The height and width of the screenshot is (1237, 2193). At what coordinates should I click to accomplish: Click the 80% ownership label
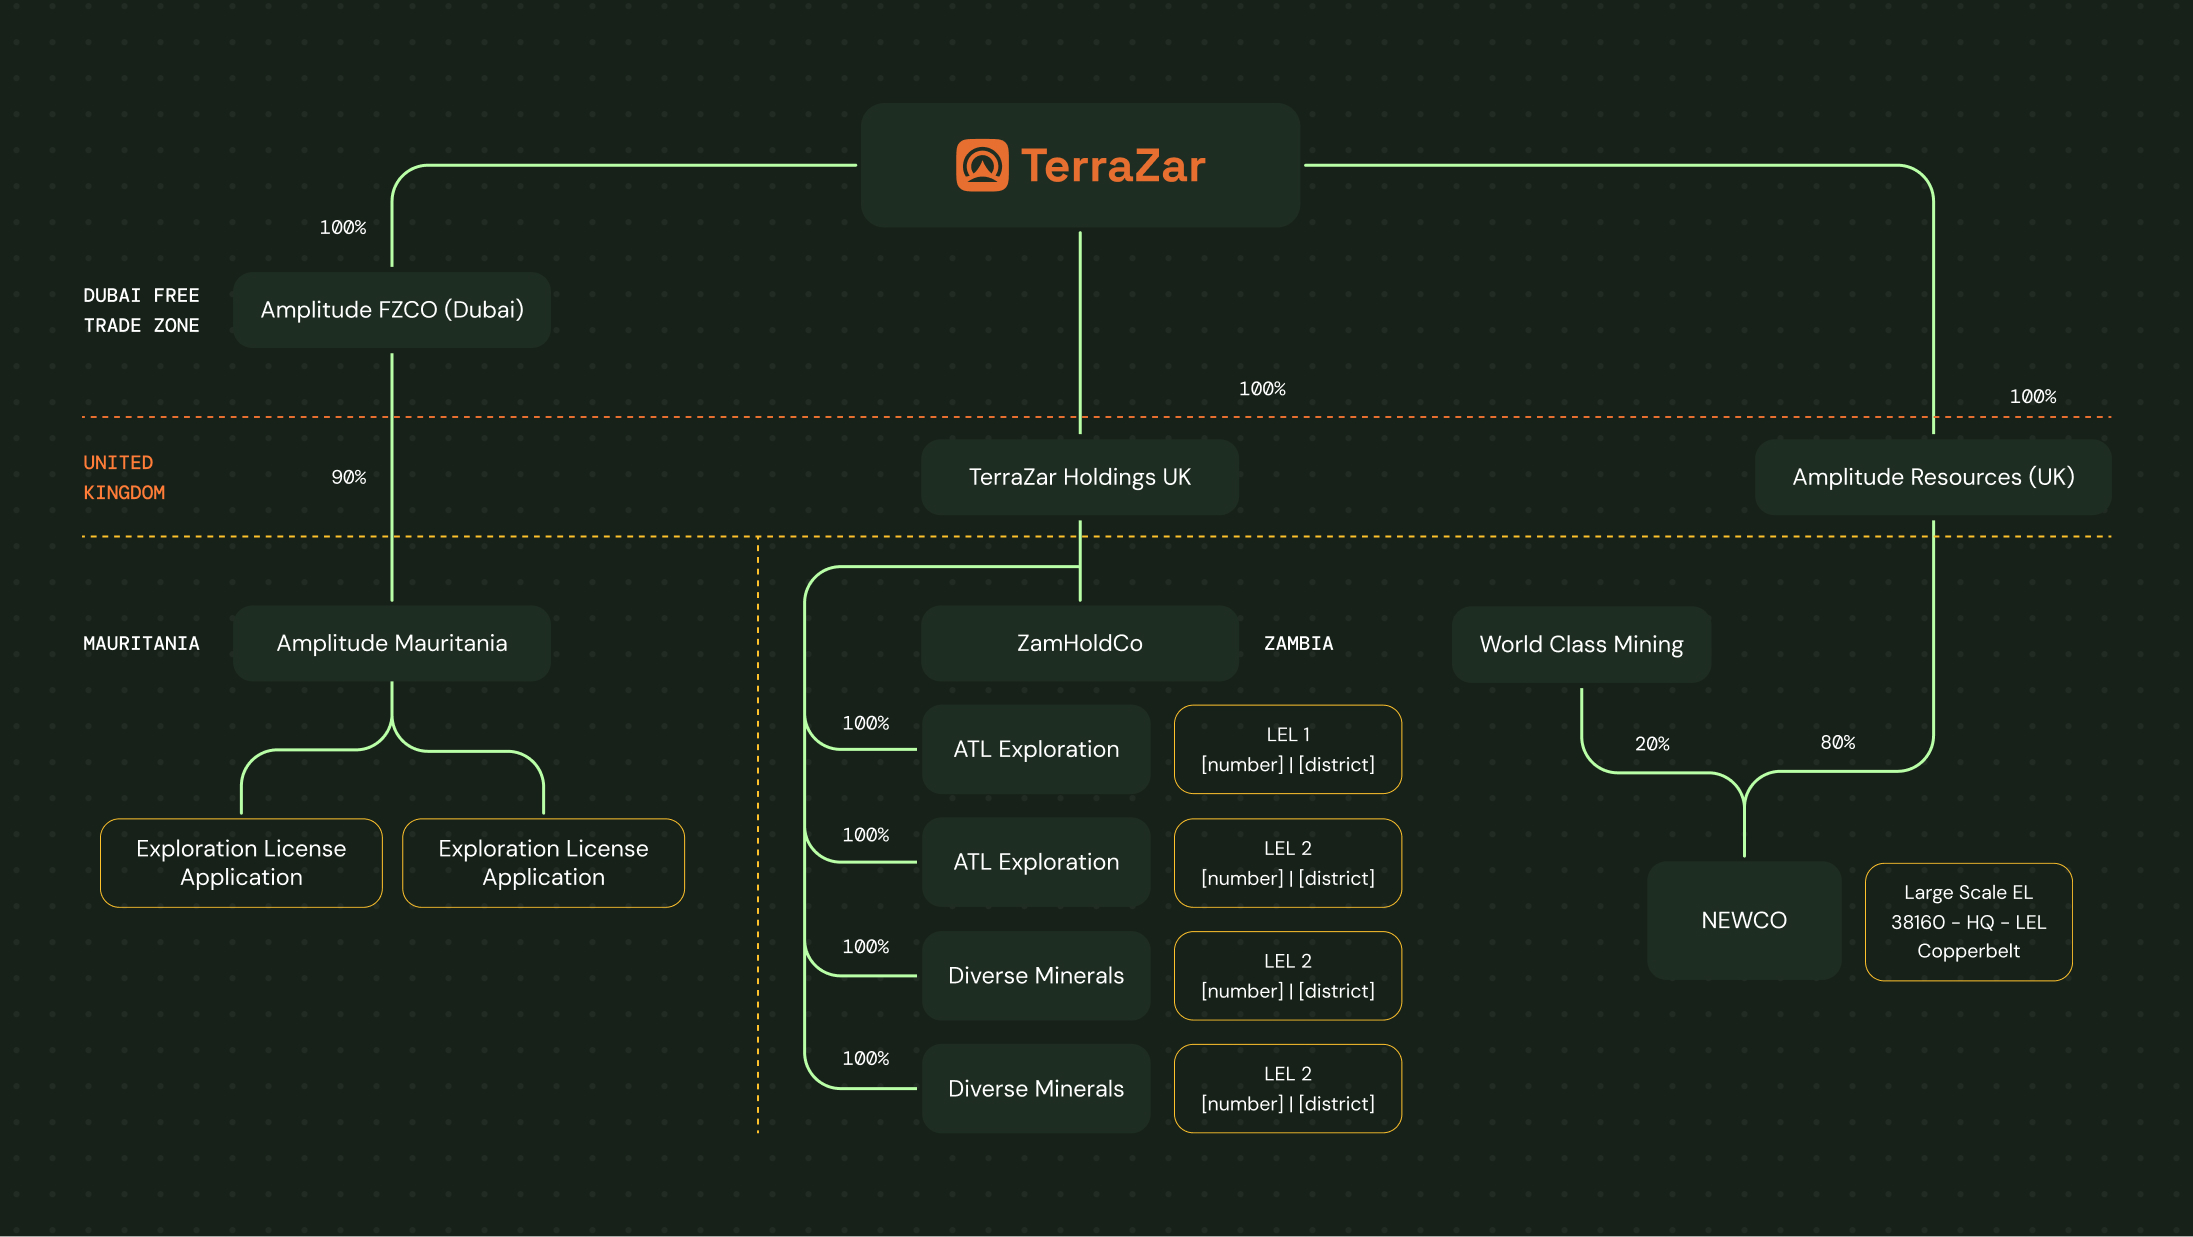(1837, 742)
